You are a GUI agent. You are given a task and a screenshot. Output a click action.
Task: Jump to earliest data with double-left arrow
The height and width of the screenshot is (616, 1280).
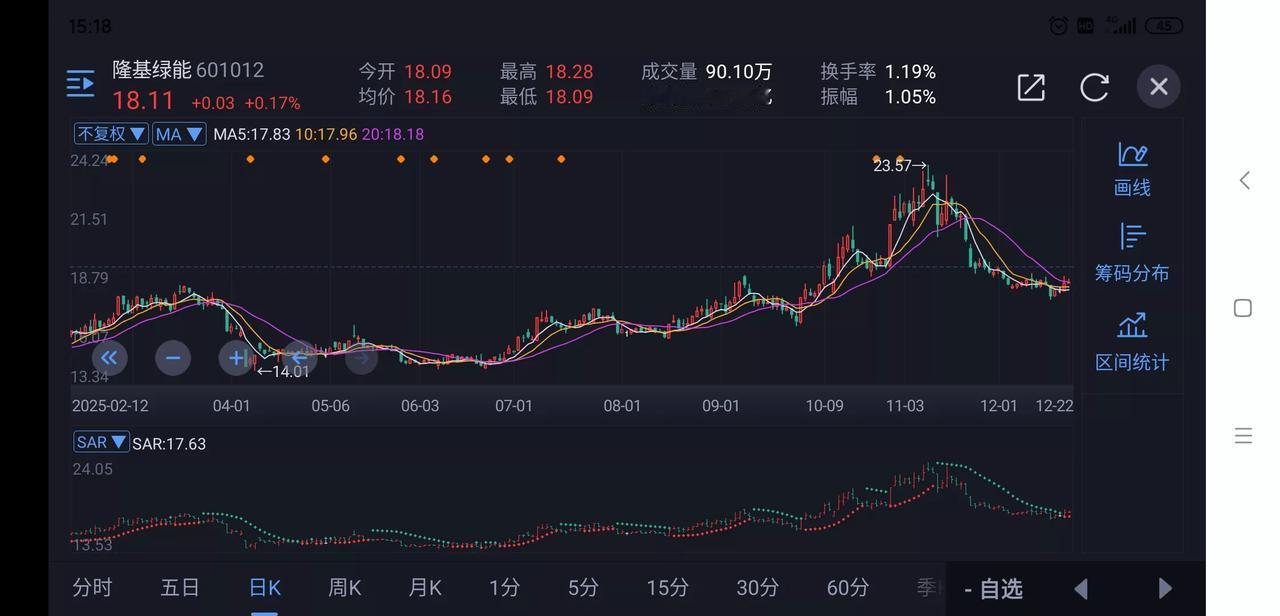coord(109,357)
